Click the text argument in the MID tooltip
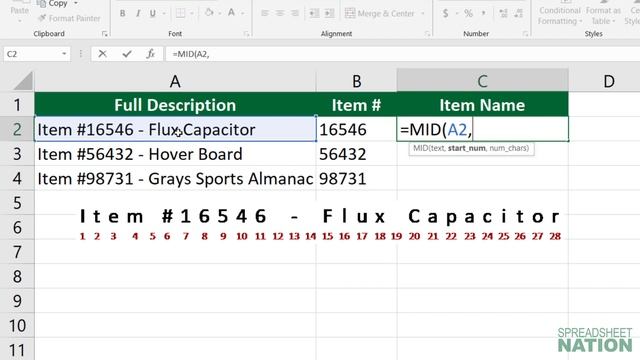The width and height of the screenshot is (640, 360). [x=438, y=148]
